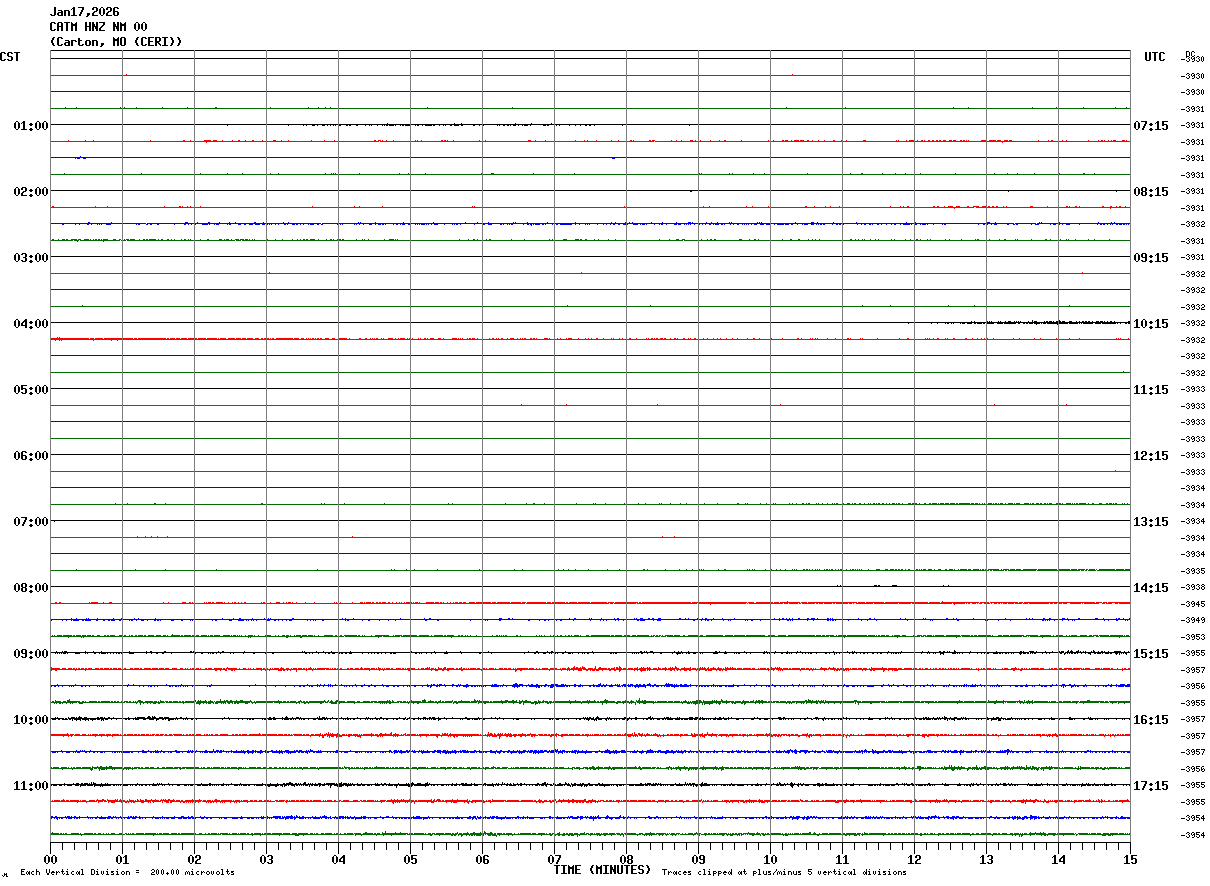Select the 09:00 CST time label
The image size is (1210, 886).
click(31, 654)
